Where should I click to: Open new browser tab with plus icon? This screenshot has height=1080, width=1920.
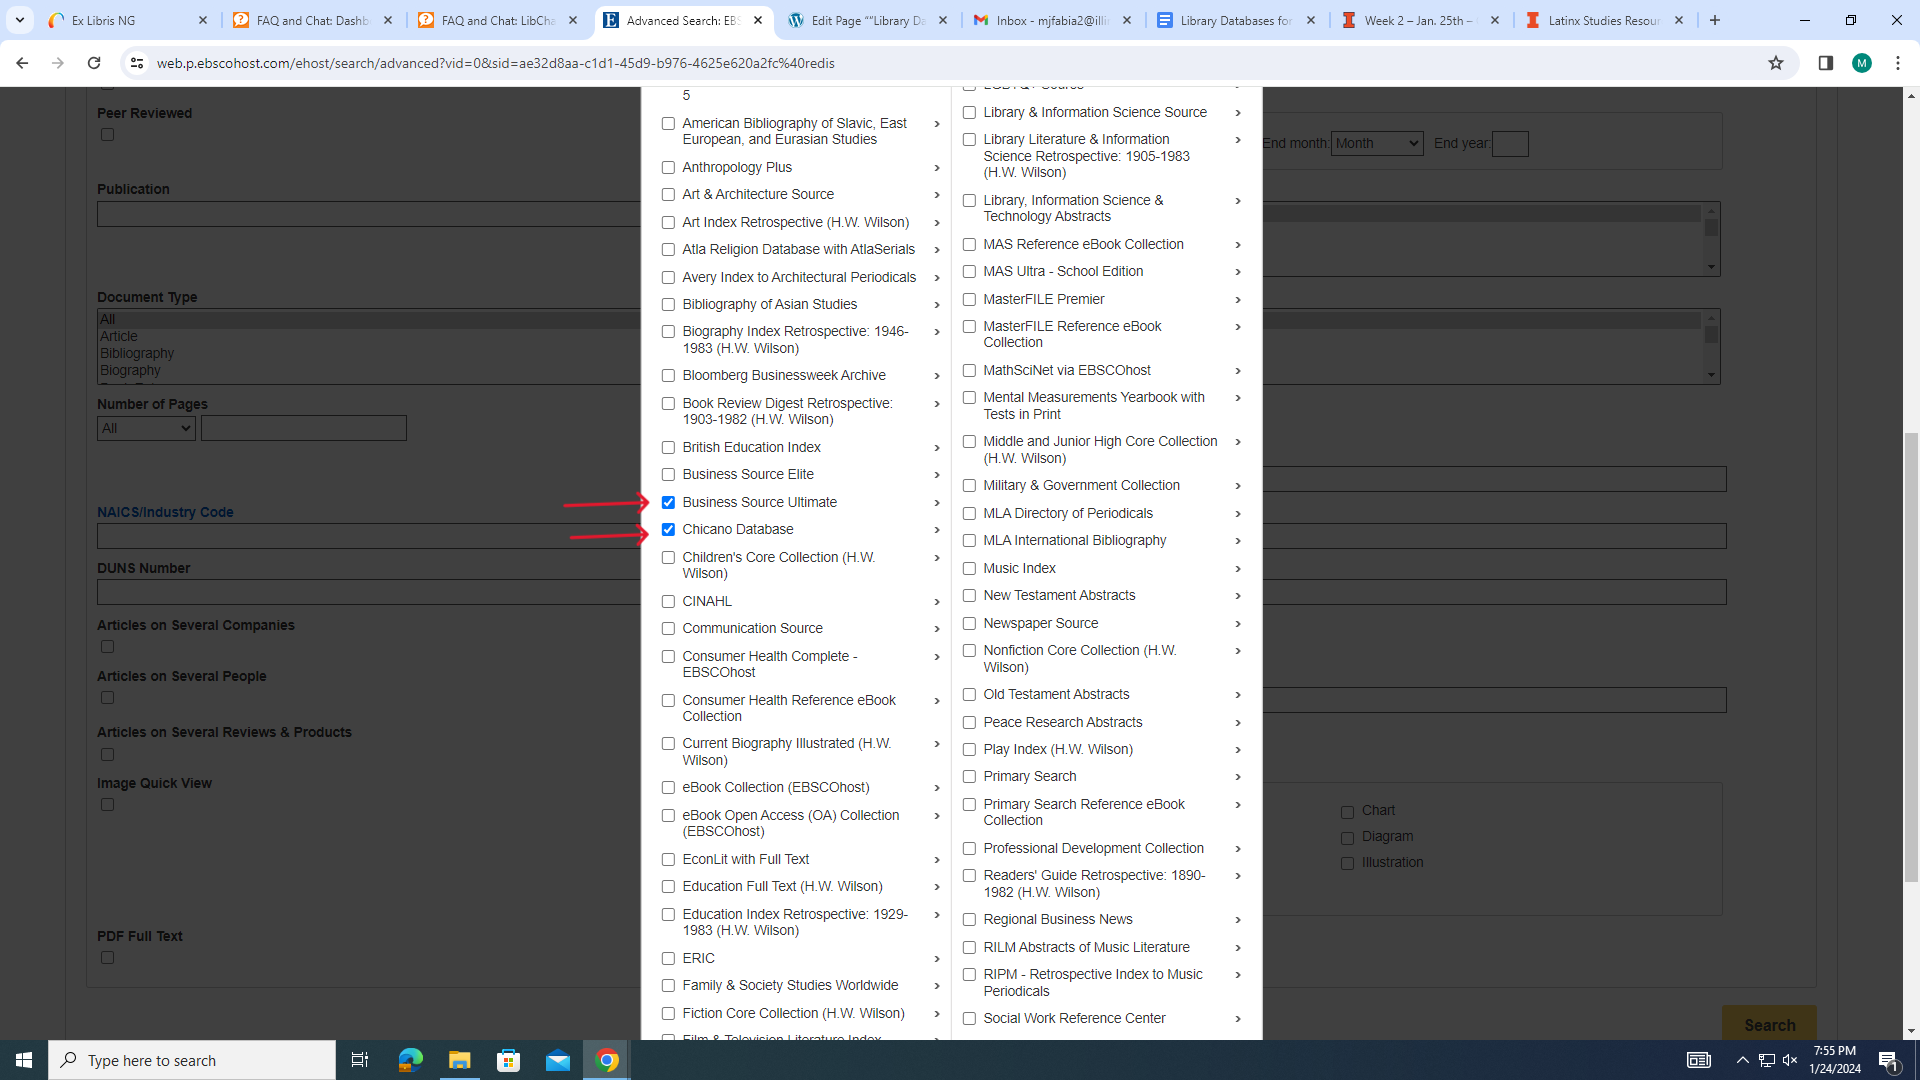[1715, 20]
